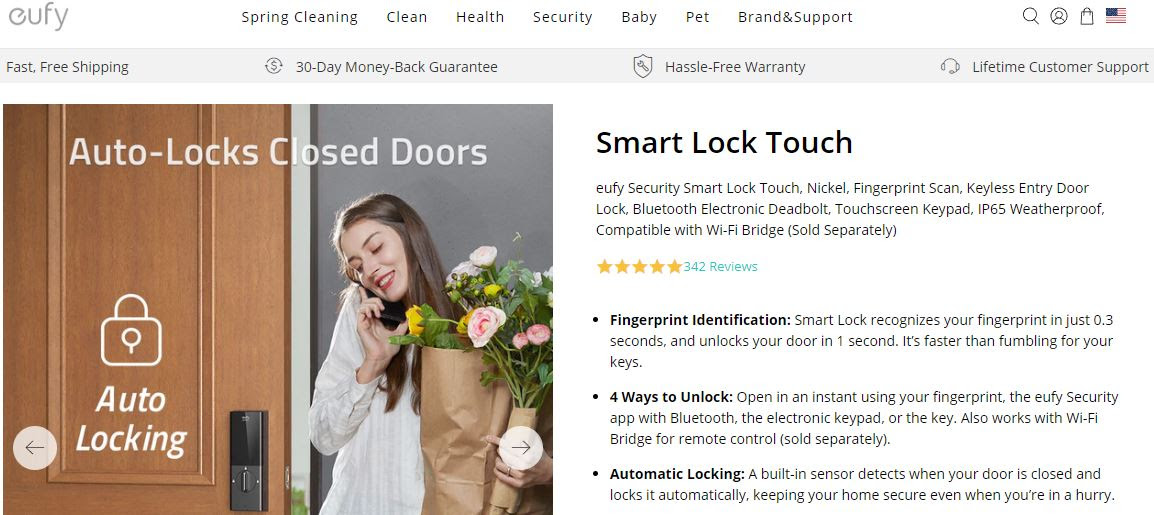Open the Clean menu
Image resolution: width=1154 pixels, height=515 pixels.
(x=407, y=17)
